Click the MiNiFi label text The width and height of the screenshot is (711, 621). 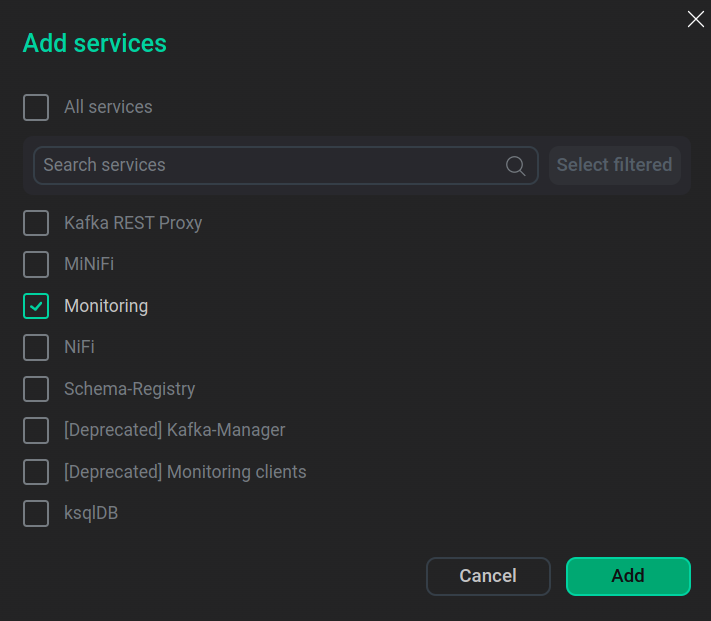[89, 264]
